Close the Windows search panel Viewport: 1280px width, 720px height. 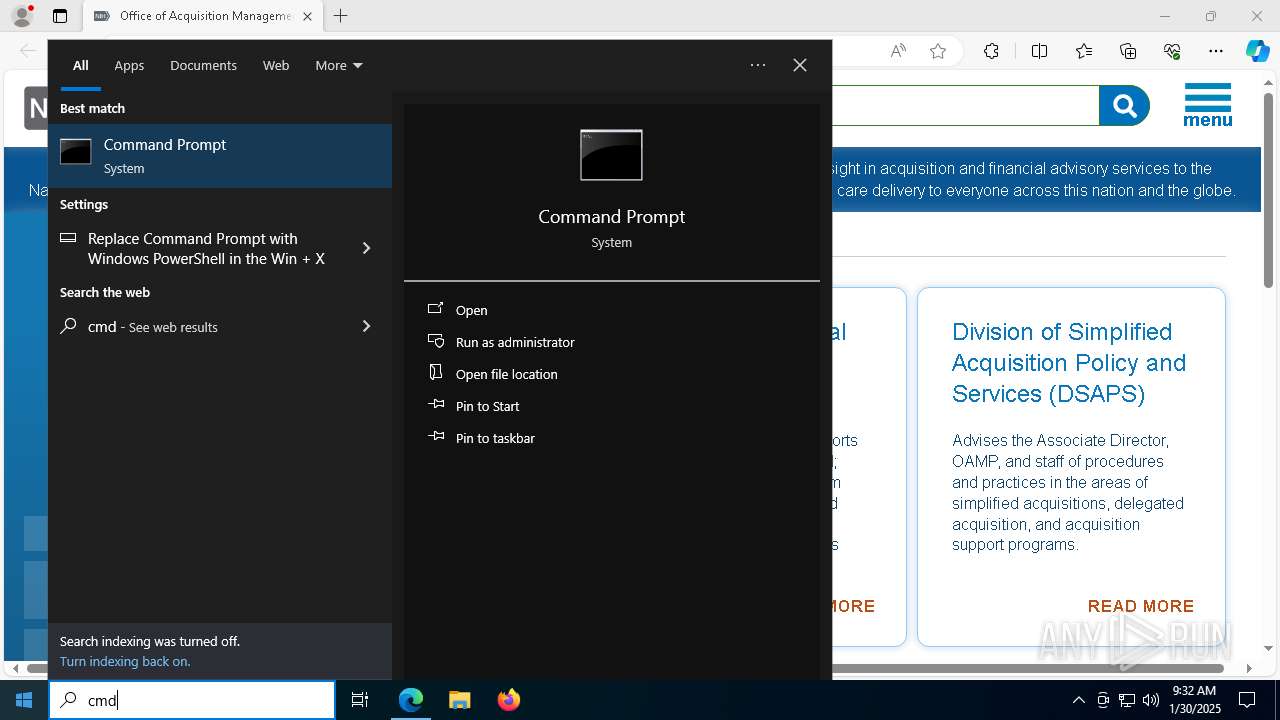point(800,65)
